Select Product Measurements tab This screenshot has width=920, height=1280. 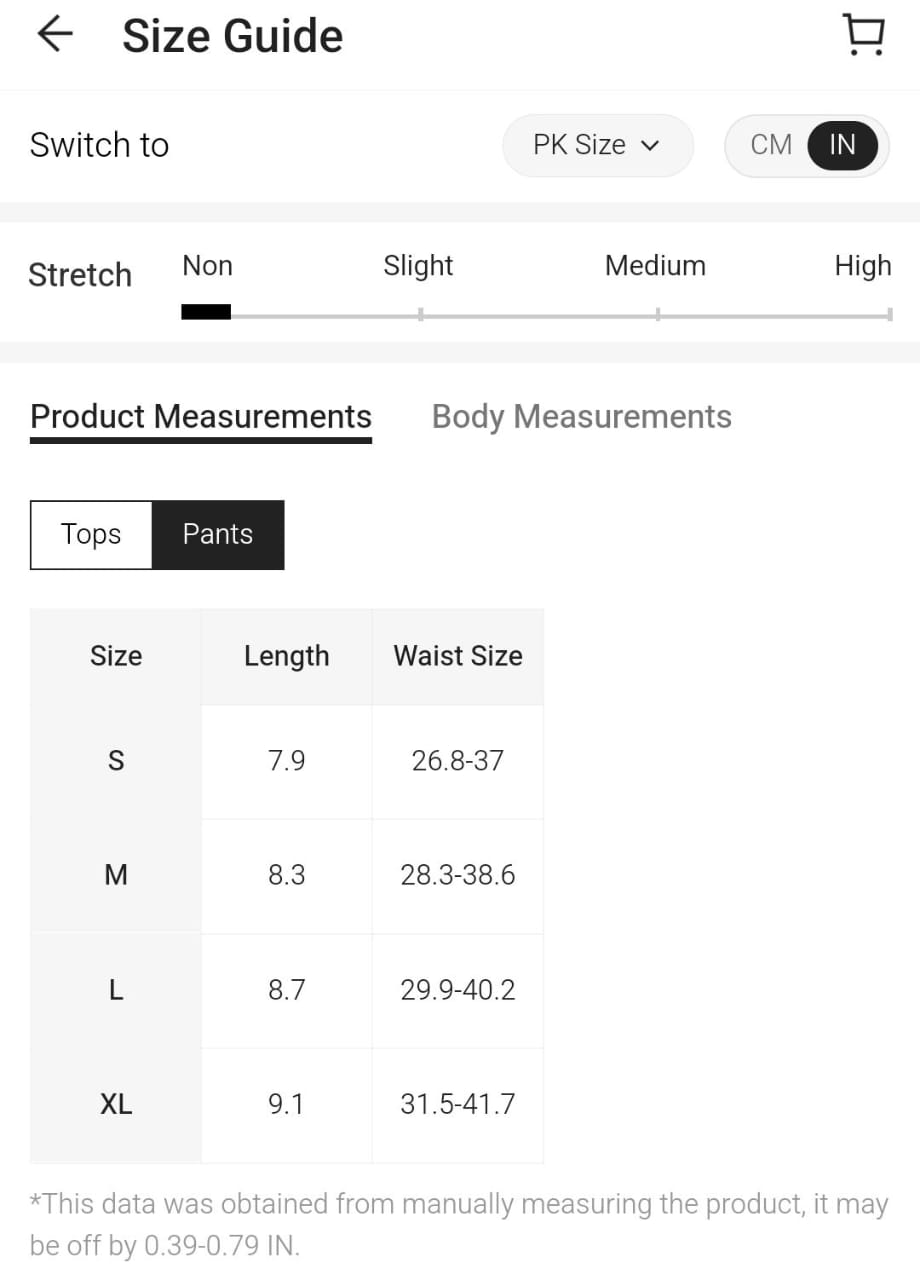point(201,417)
